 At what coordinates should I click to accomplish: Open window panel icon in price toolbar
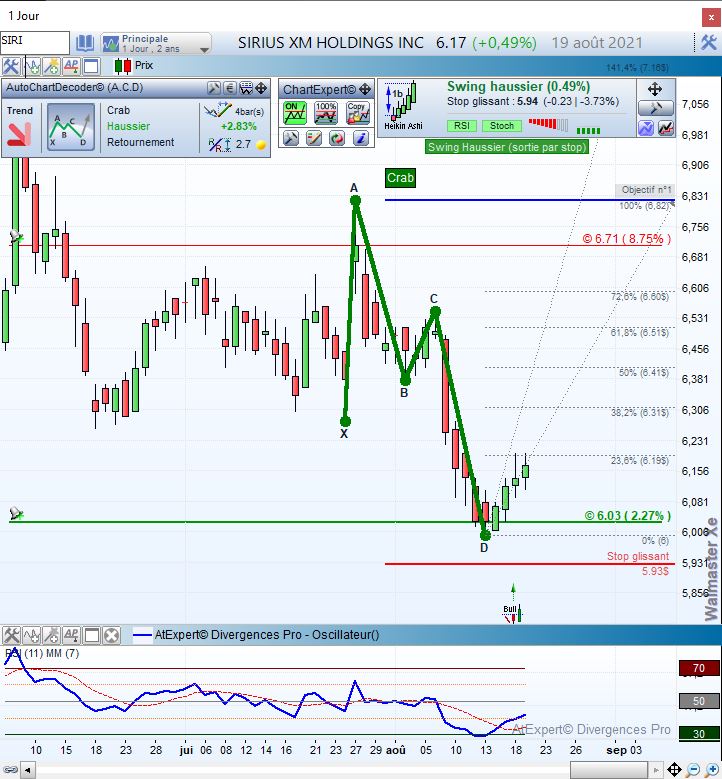[91, 66]
